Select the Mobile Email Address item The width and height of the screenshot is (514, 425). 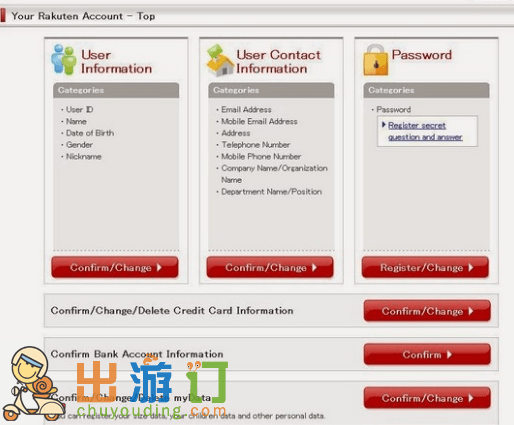[259, 121]
